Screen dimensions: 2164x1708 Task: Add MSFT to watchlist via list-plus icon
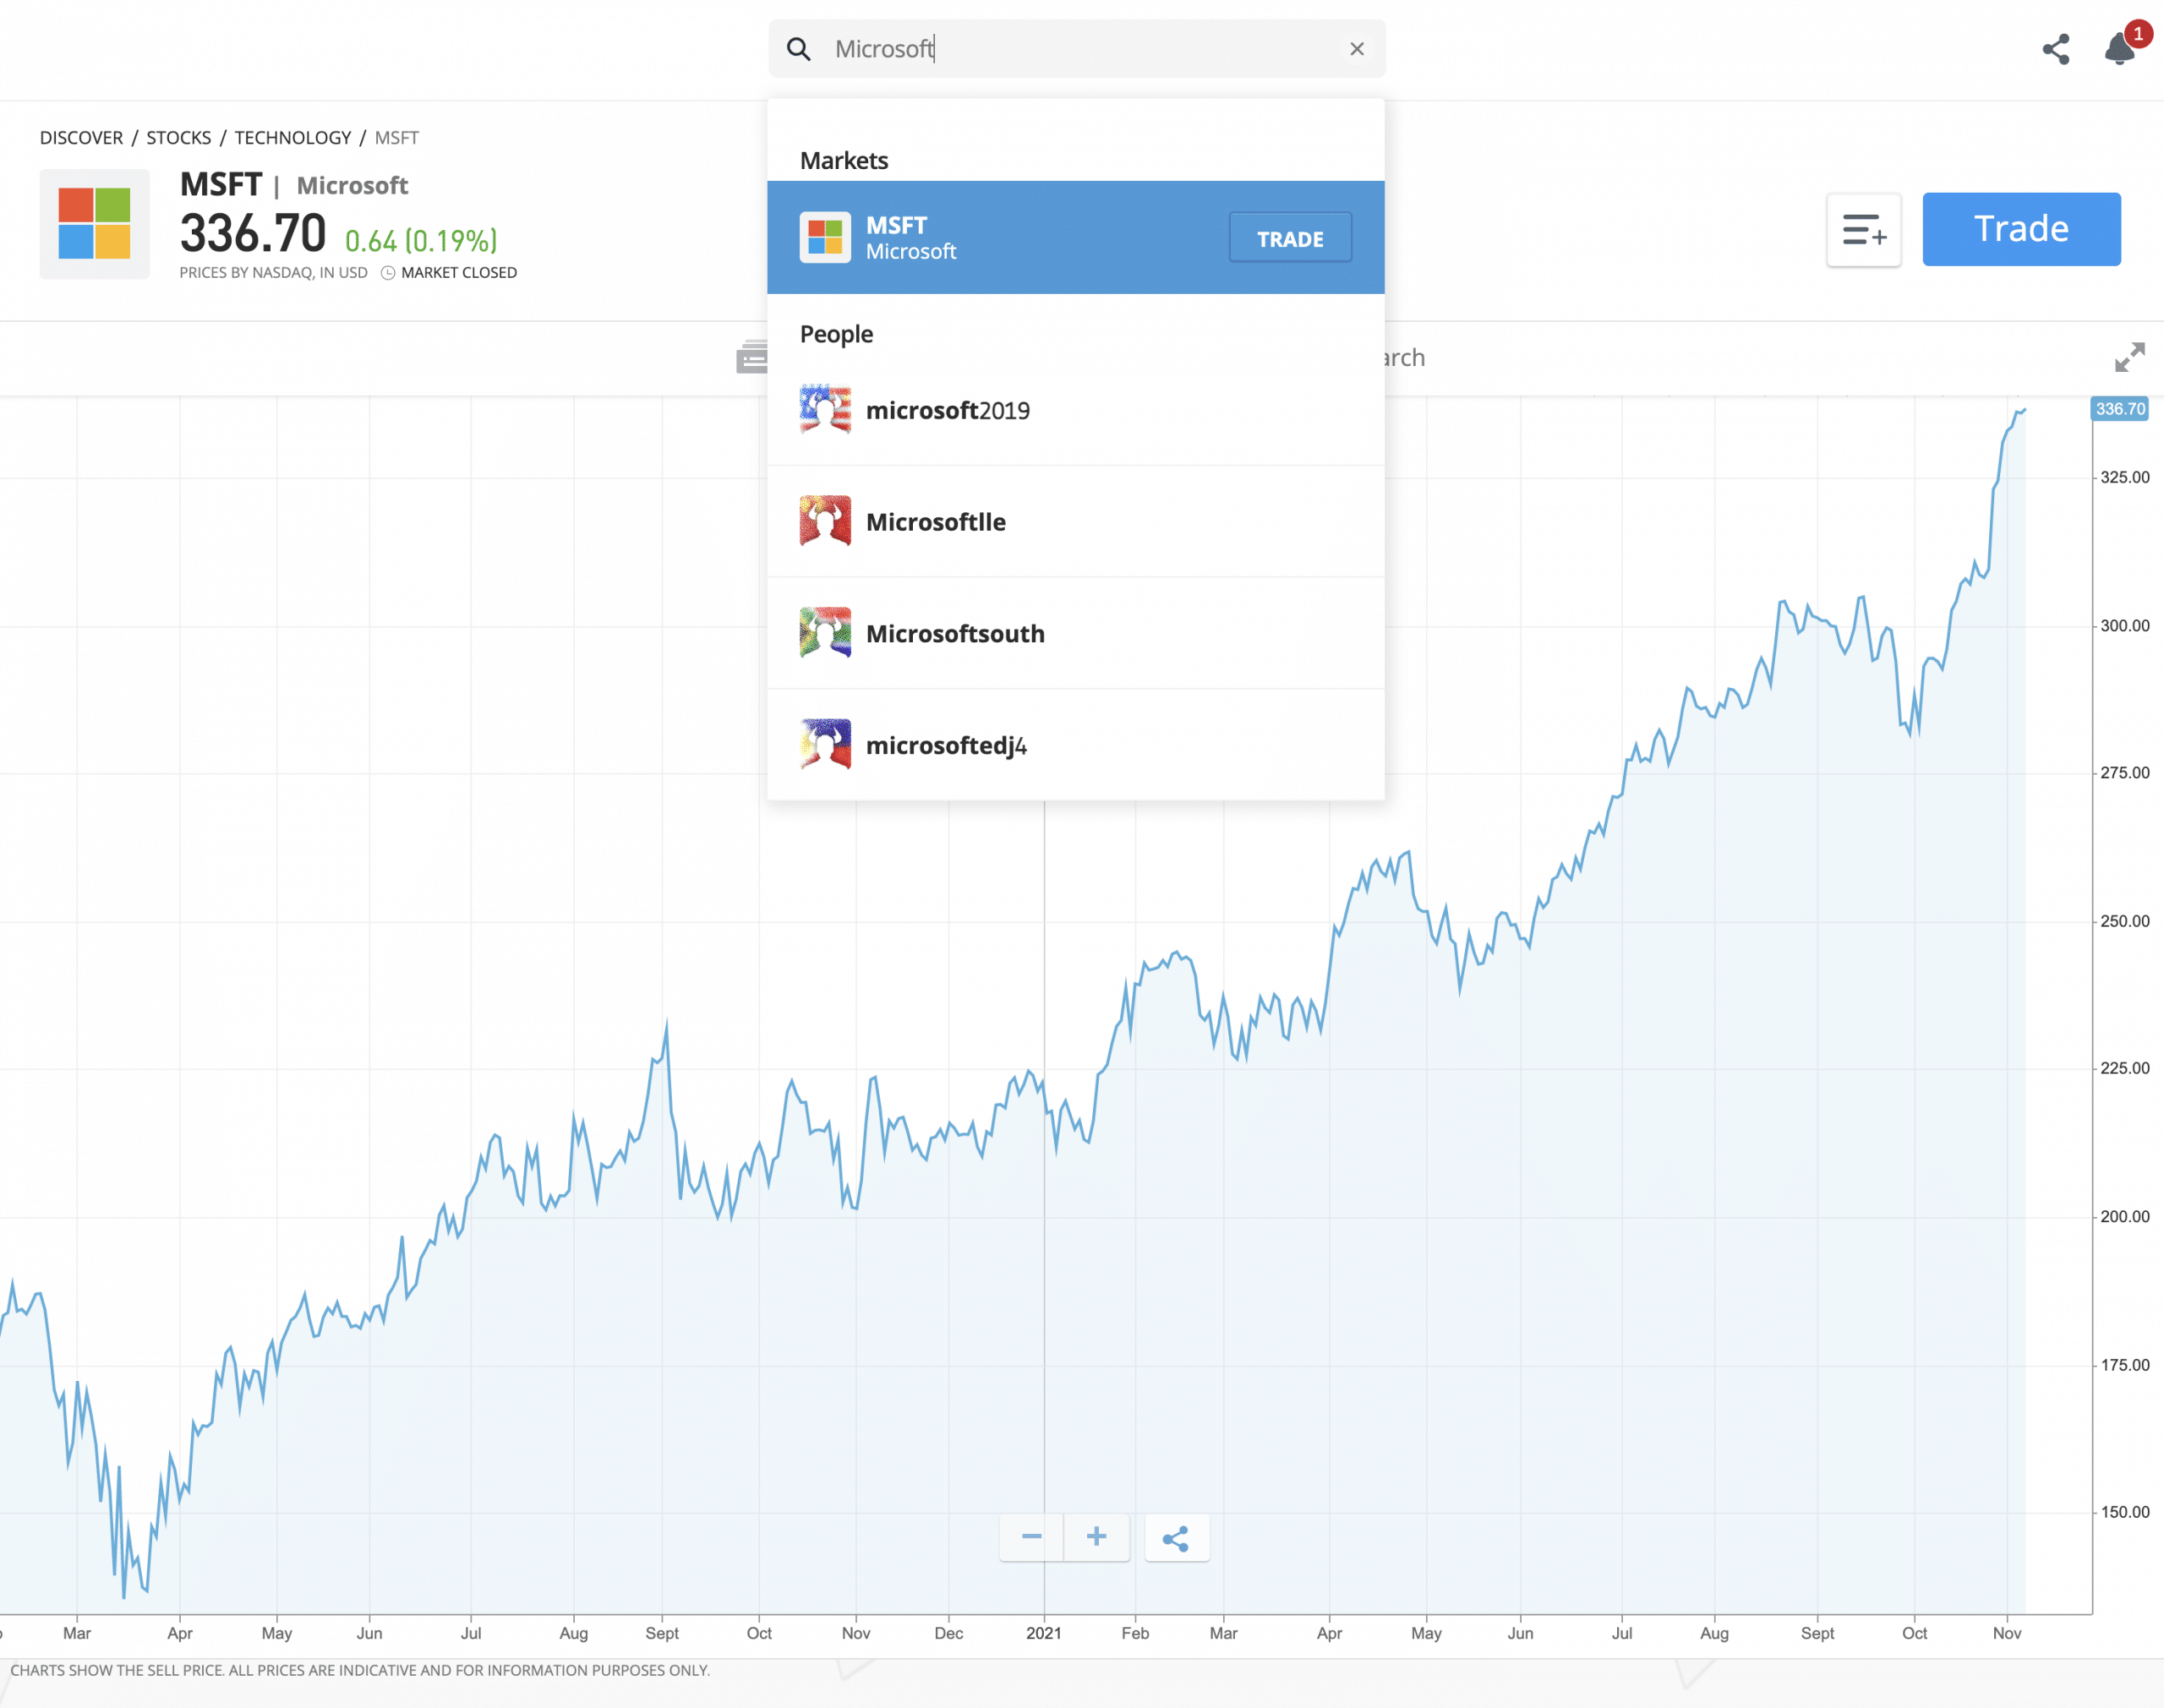tap(1863, 230)
